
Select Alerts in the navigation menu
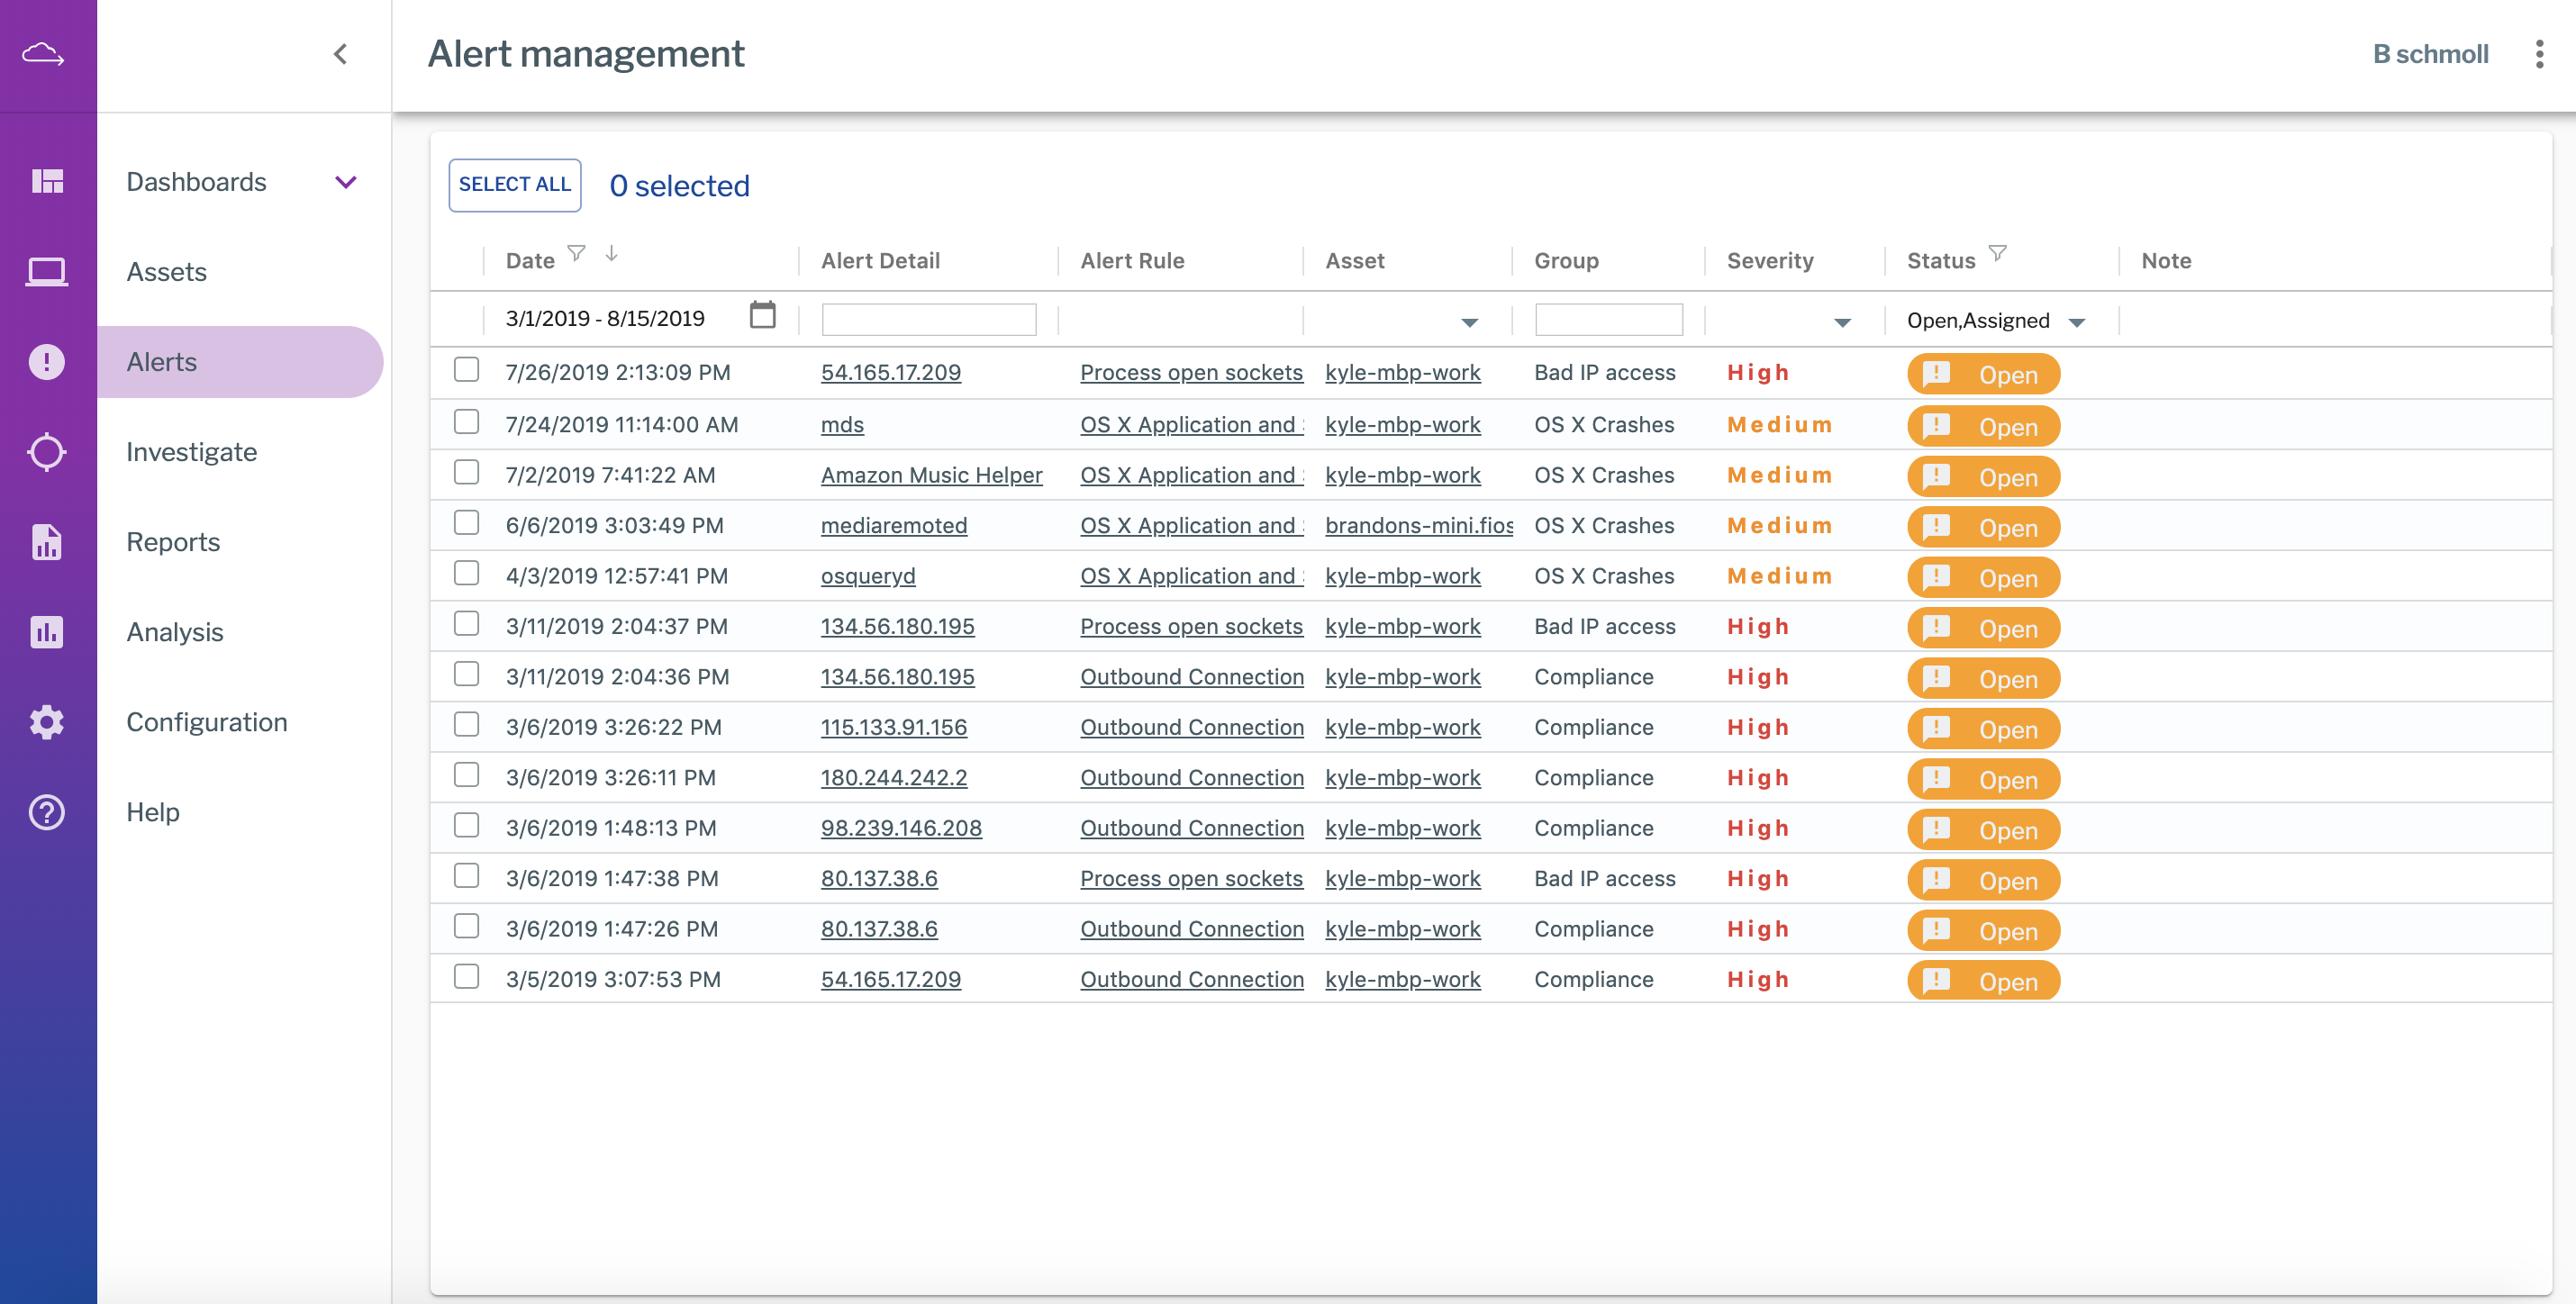click(161, 361)
